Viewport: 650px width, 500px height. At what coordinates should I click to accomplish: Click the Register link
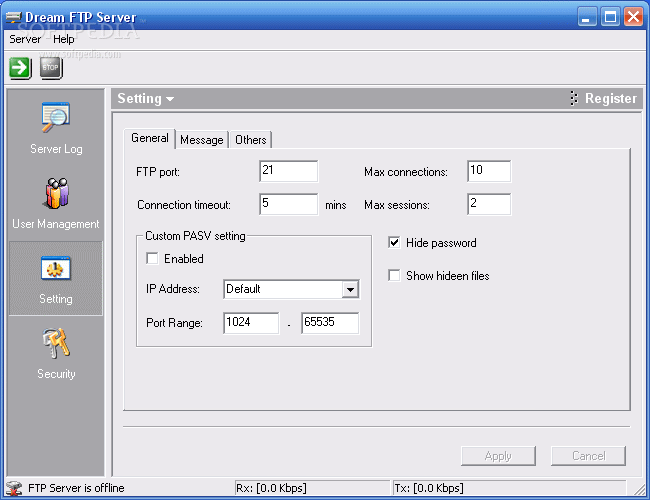pos(611,98)
